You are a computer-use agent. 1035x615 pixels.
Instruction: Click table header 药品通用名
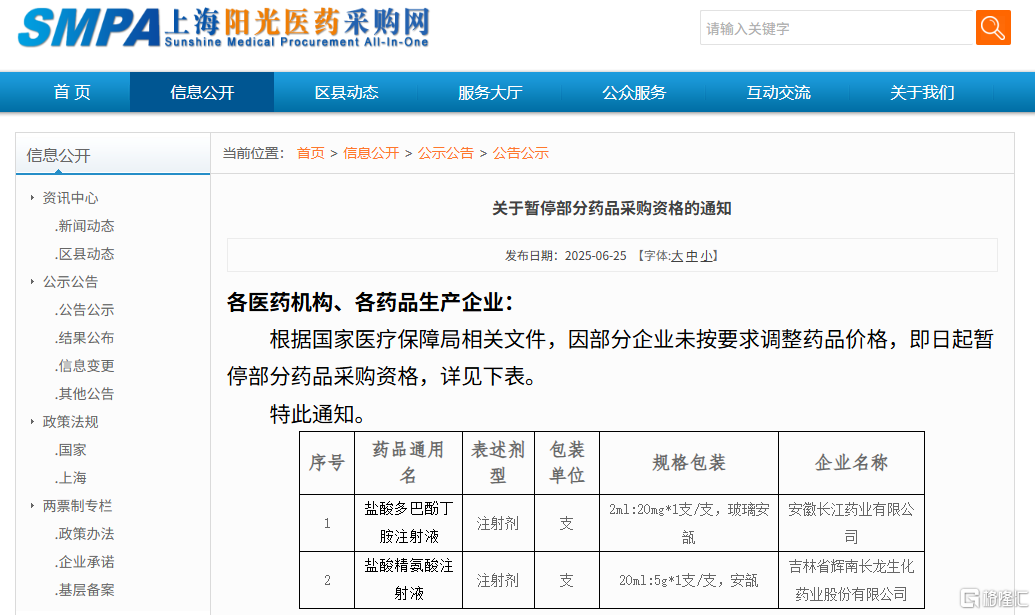point(409,463)
